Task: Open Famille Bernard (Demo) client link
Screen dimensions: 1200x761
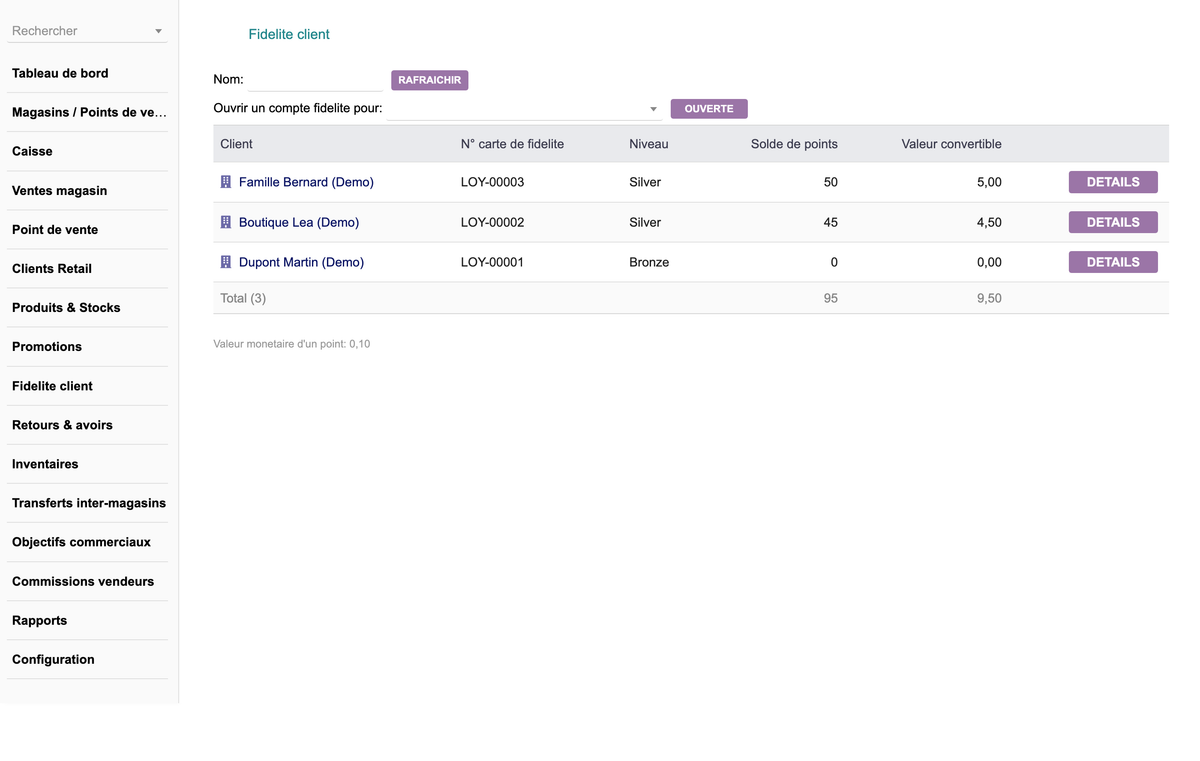Action: [306, 182]
